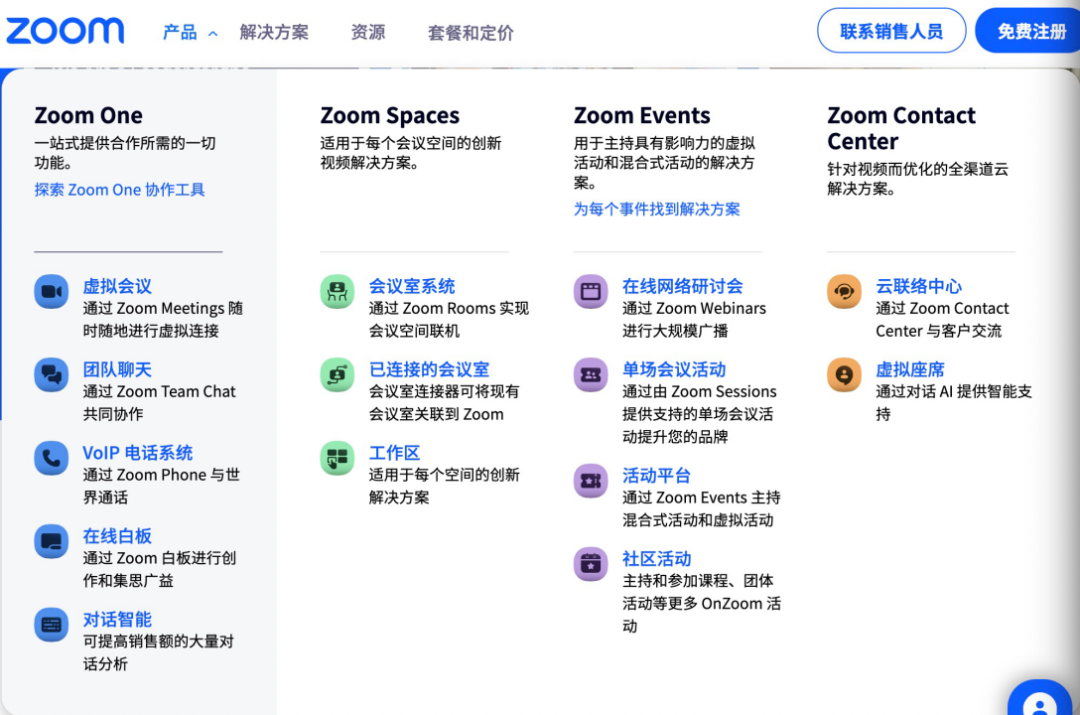The width and height of the screenshot is (1080, 715).
Task: Click the 会议室系统 green rooms icon
Action: point(337,292)
